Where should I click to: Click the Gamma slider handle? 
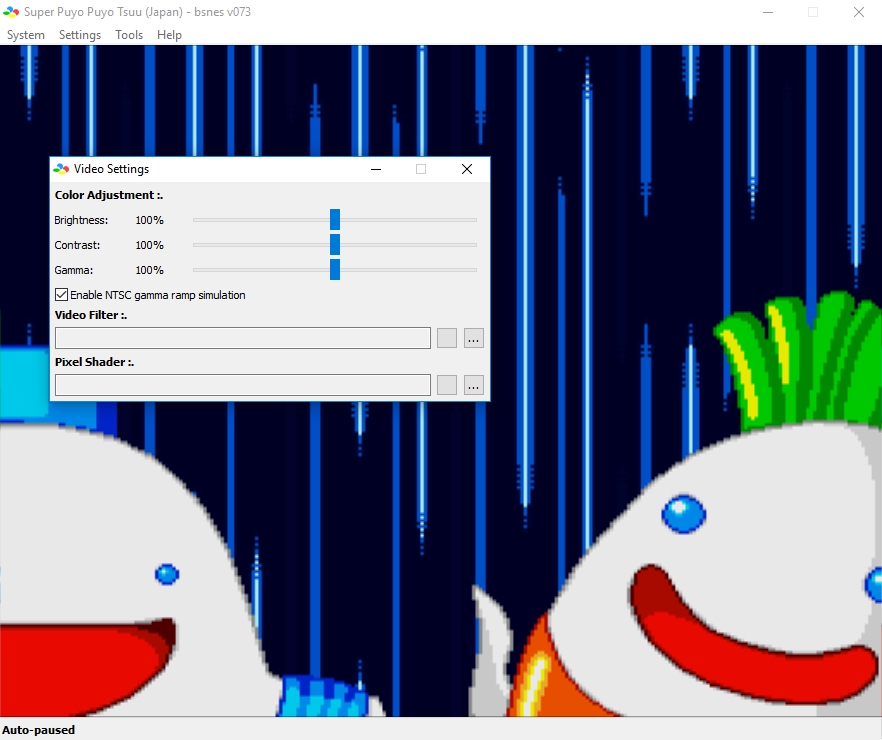tap(335, 269)
